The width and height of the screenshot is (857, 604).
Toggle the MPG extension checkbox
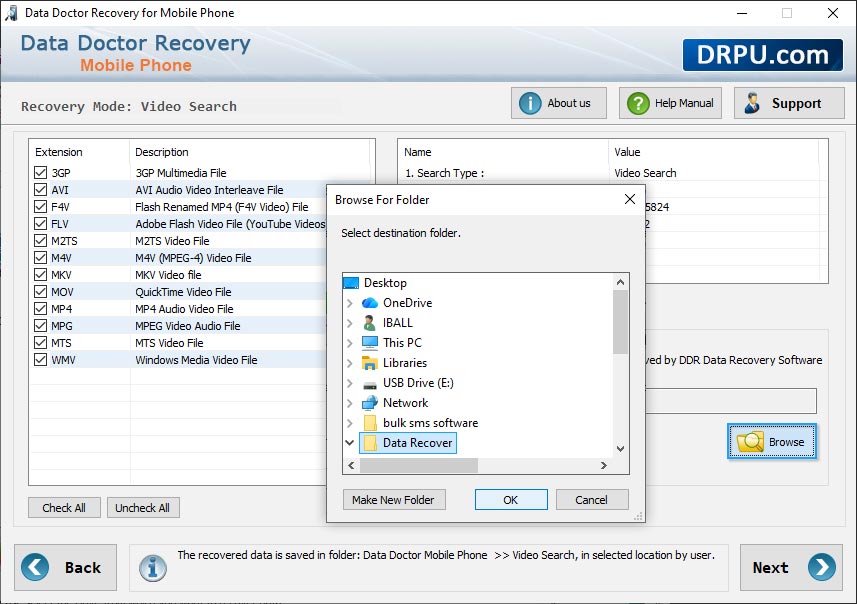coord(40,325)
